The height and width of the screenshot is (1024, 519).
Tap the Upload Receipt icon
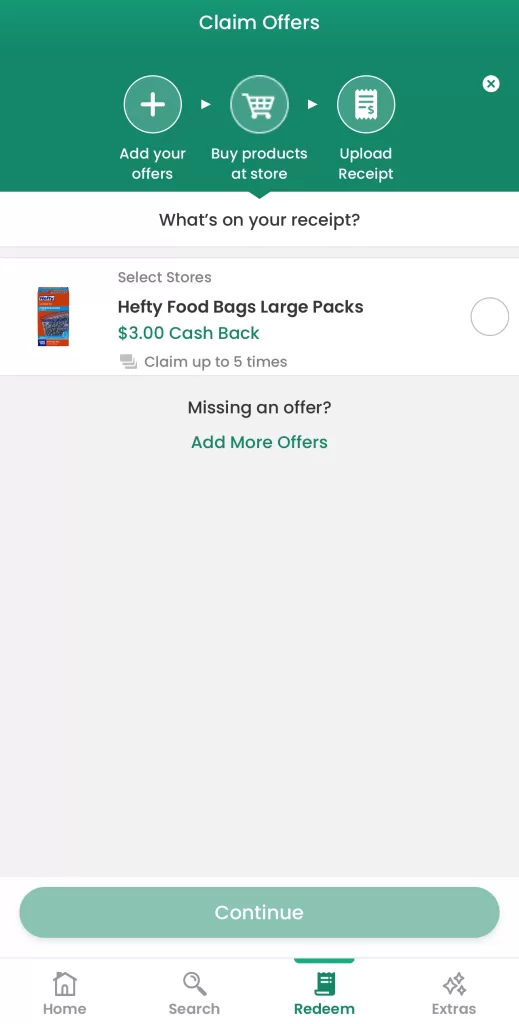(366, 104)
